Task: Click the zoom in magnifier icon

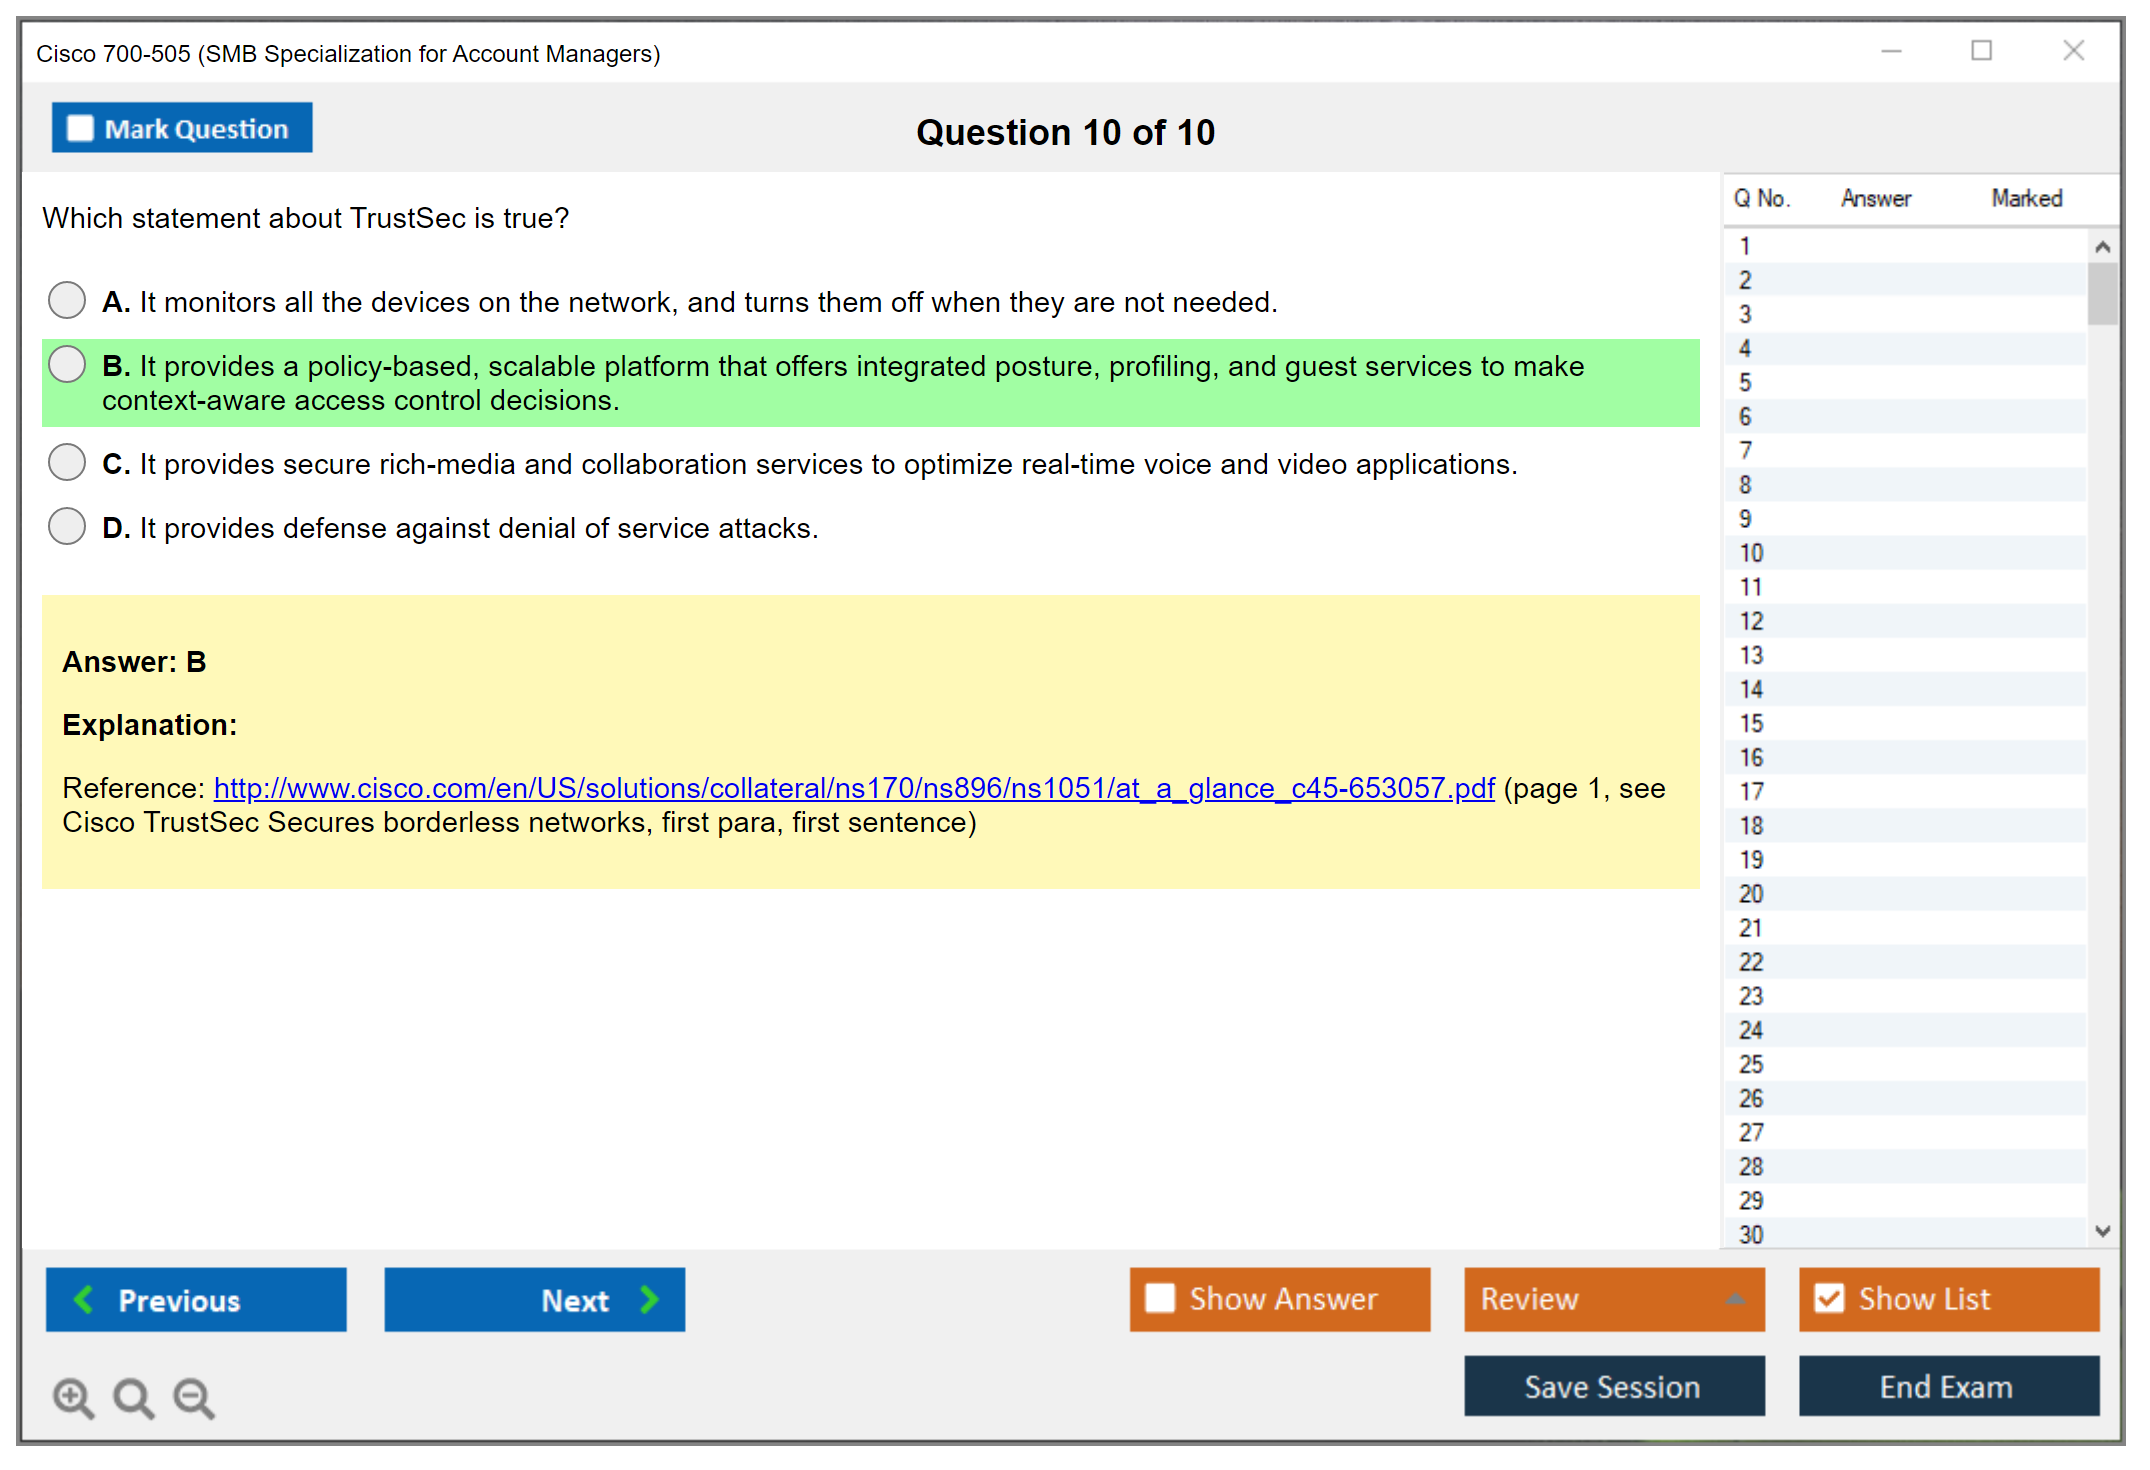Action: (73, 1397)
